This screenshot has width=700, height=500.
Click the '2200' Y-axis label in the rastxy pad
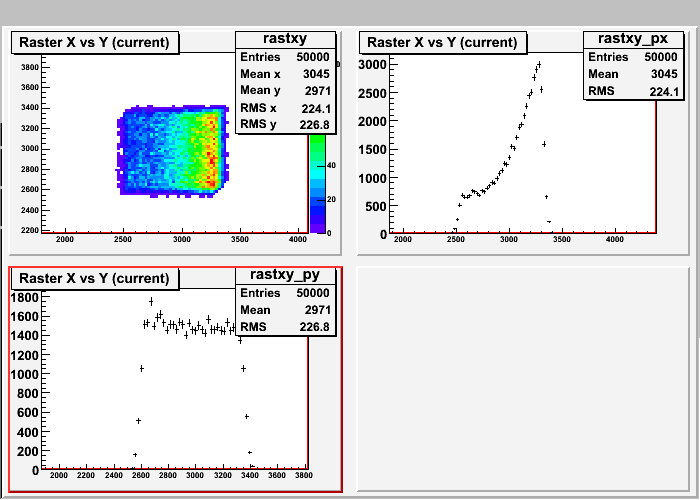(30, 230)
